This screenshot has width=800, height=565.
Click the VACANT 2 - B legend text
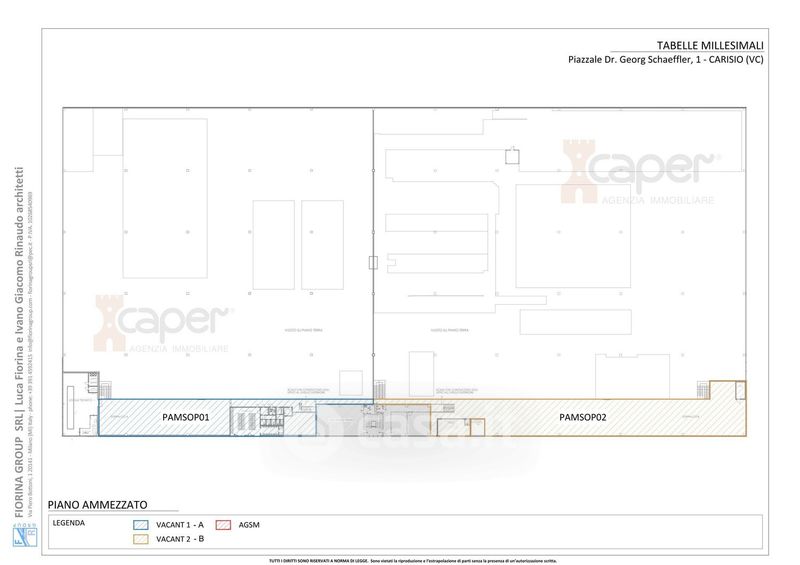tap(181, 539)
